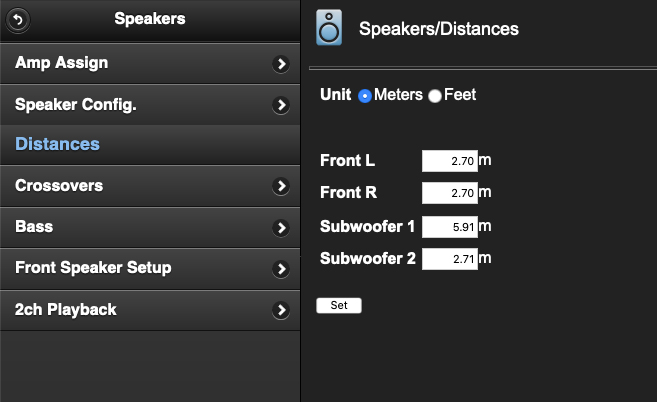This screenshot has width=657, height=402.
Task: Click the Front L distance field
Action: point(449,161)
